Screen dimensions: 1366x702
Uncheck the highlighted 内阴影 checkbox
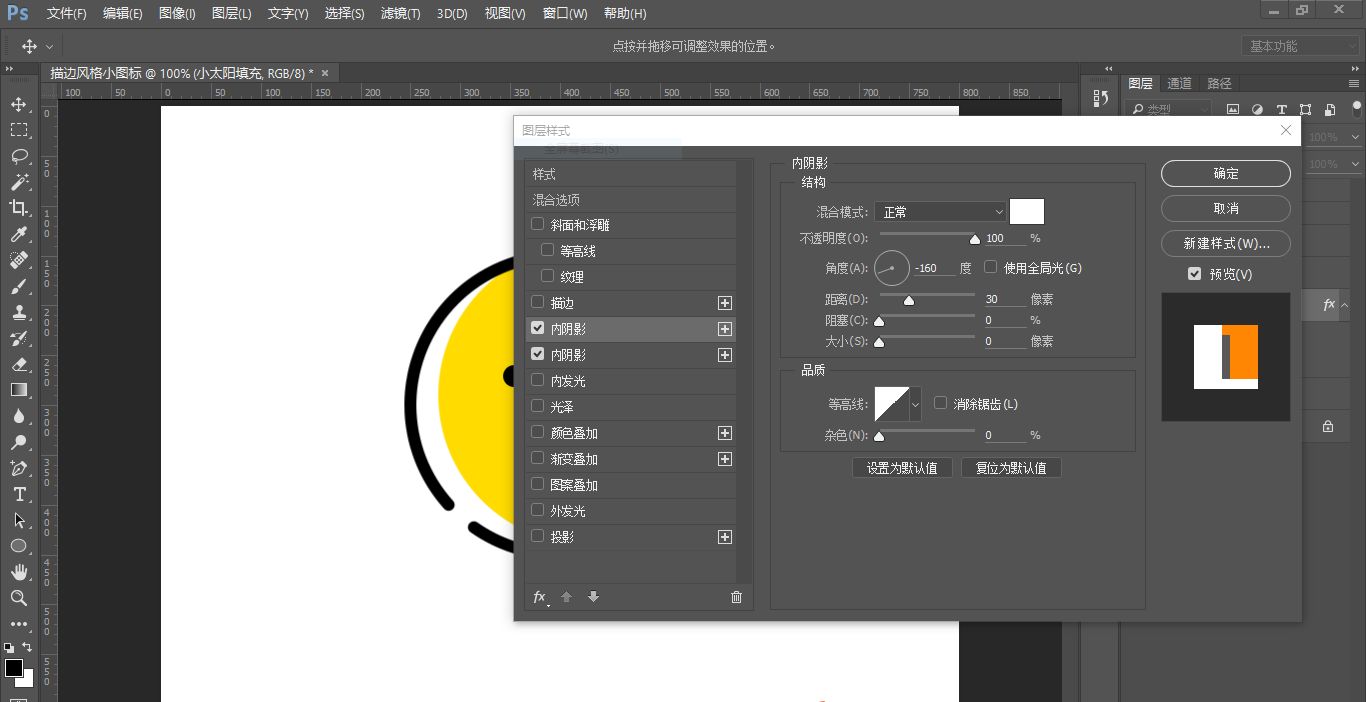pyautogui.click(x=538, y=328)
